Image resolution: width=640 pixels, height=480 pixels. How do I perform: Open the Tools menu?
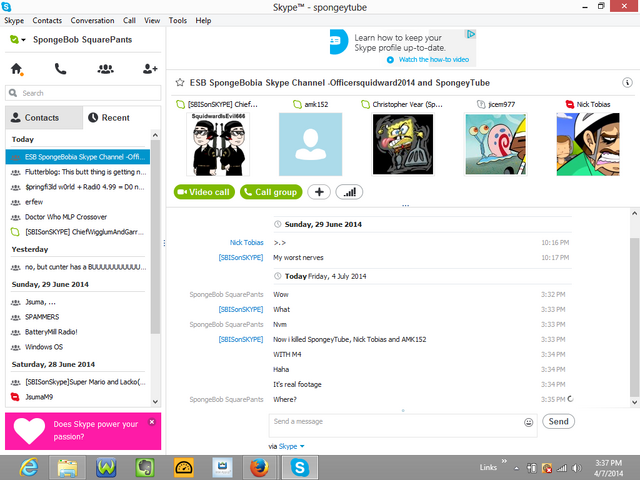[x=178, y=20]
